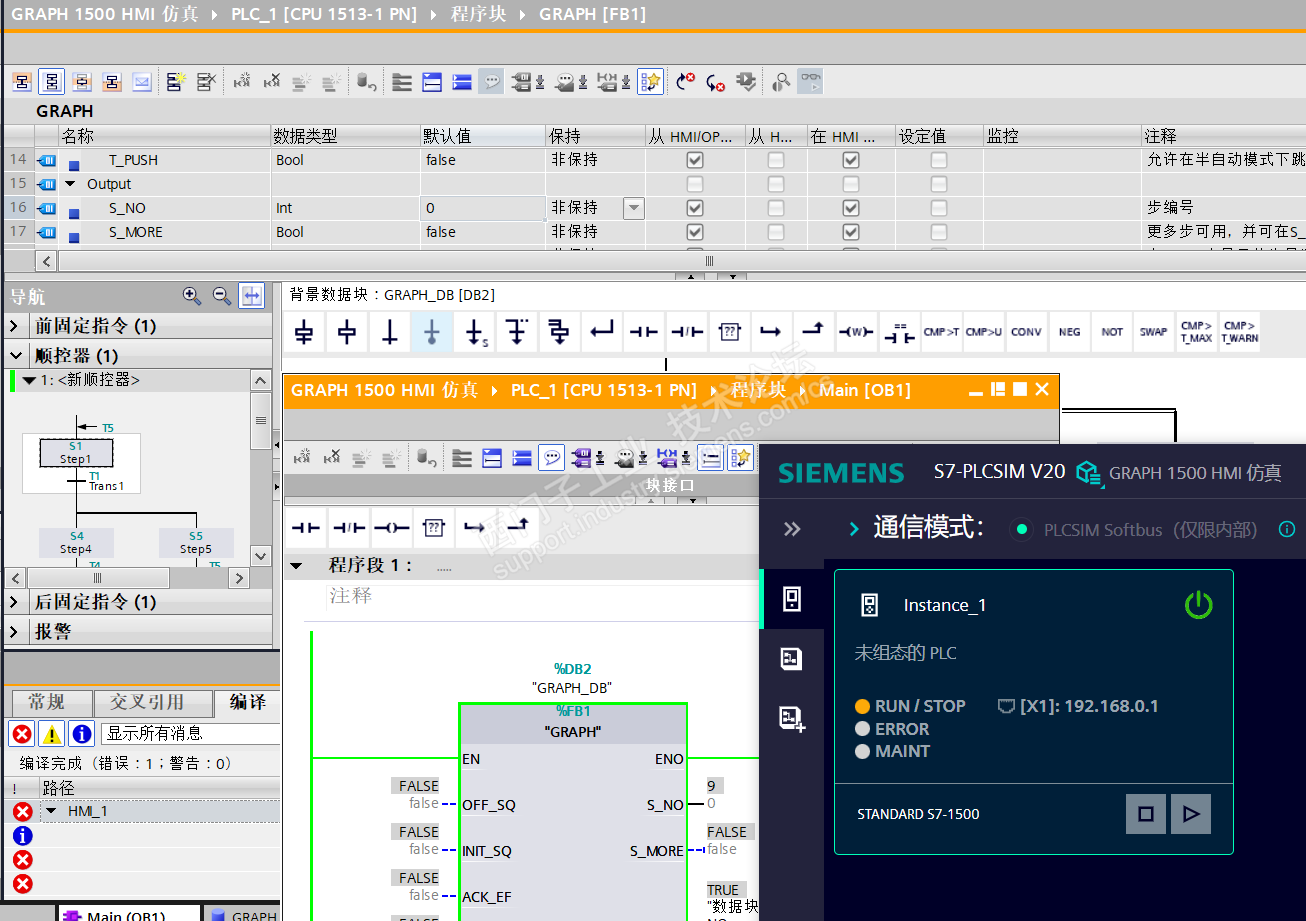1306x921 pixels.
Task: Toggle the navigation fit-width icon
Action: pos(252,296)
